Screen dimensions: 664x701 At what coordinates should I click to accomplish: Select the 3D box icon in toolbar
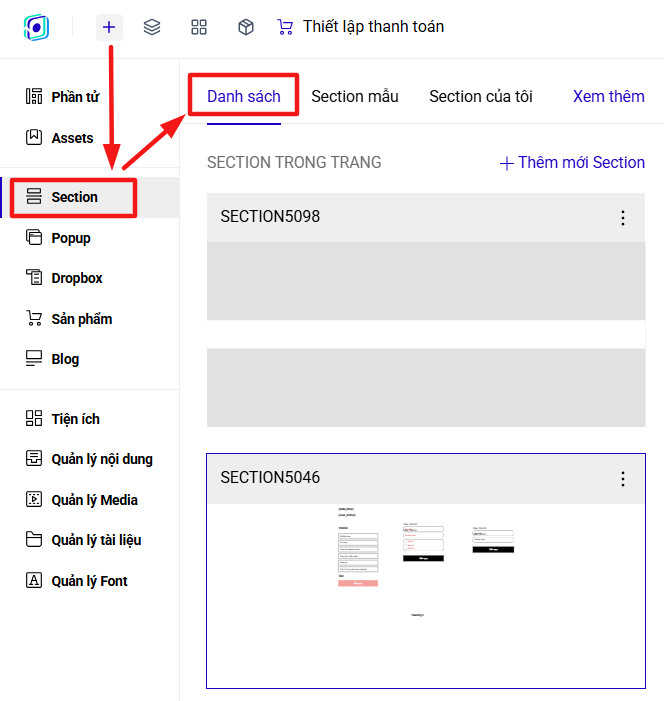[x=245, y=27]
